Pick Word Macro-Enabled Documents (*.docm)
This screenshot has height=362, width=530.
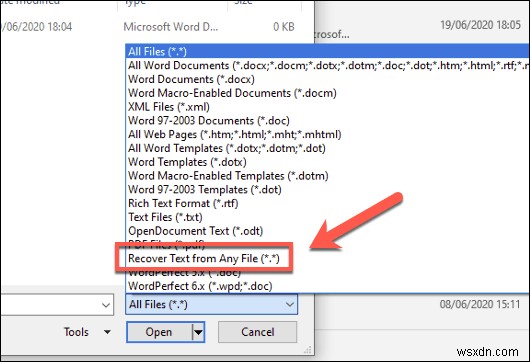(327, 93)
